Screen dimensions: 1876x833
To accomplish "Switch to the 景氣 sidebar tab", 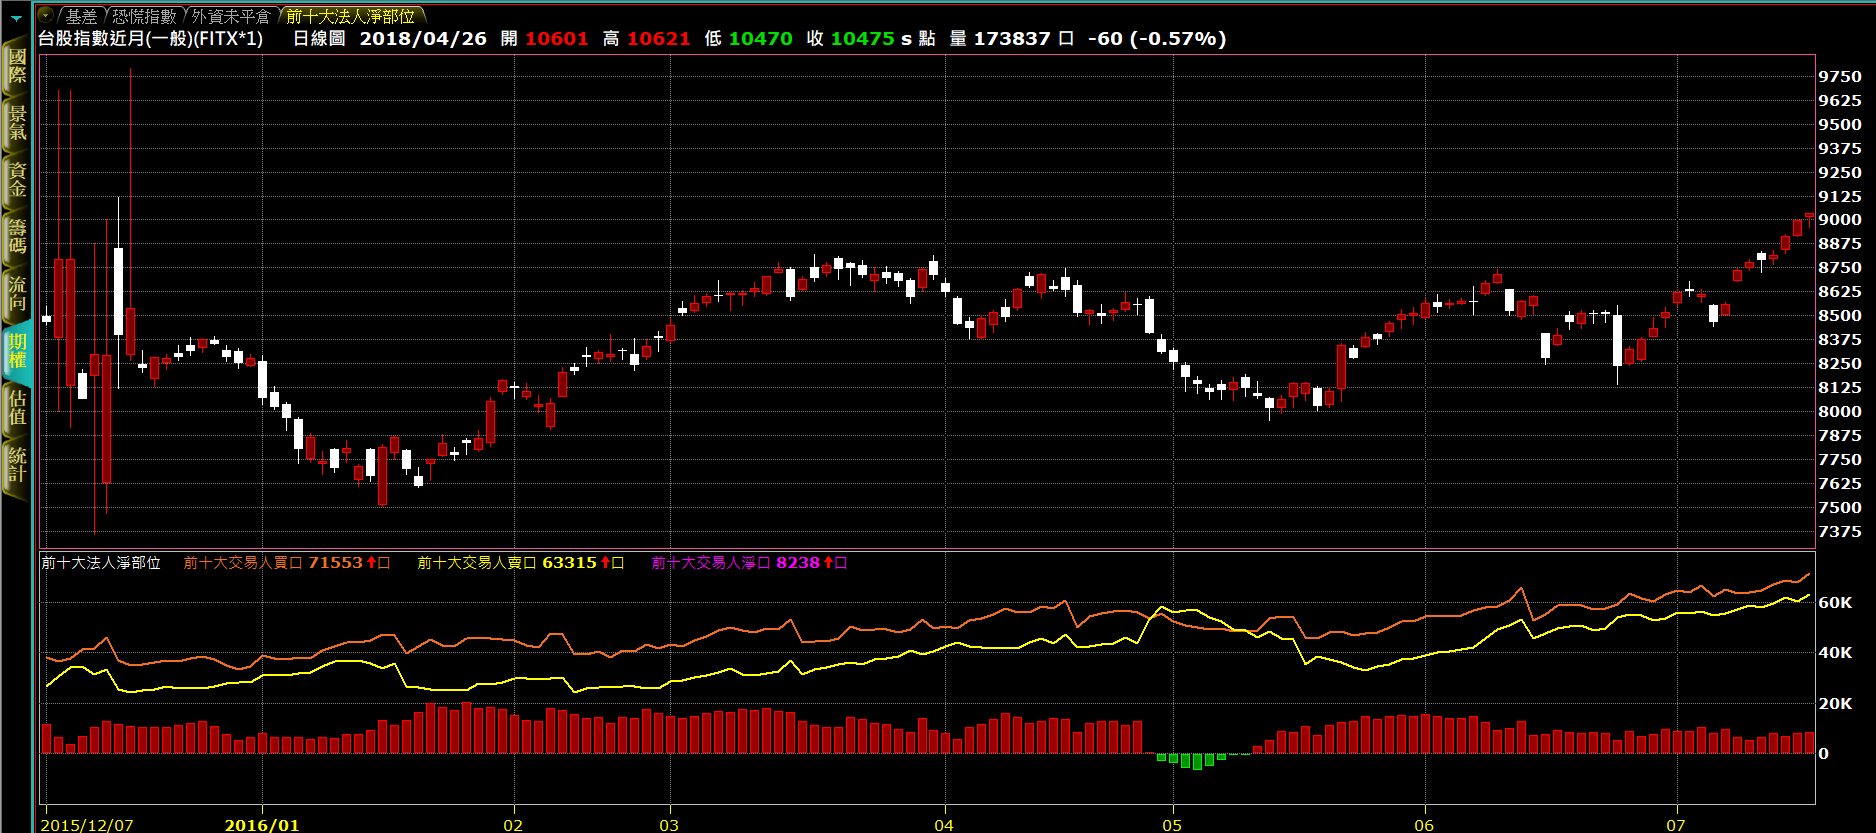I will [x=17, y=122].
